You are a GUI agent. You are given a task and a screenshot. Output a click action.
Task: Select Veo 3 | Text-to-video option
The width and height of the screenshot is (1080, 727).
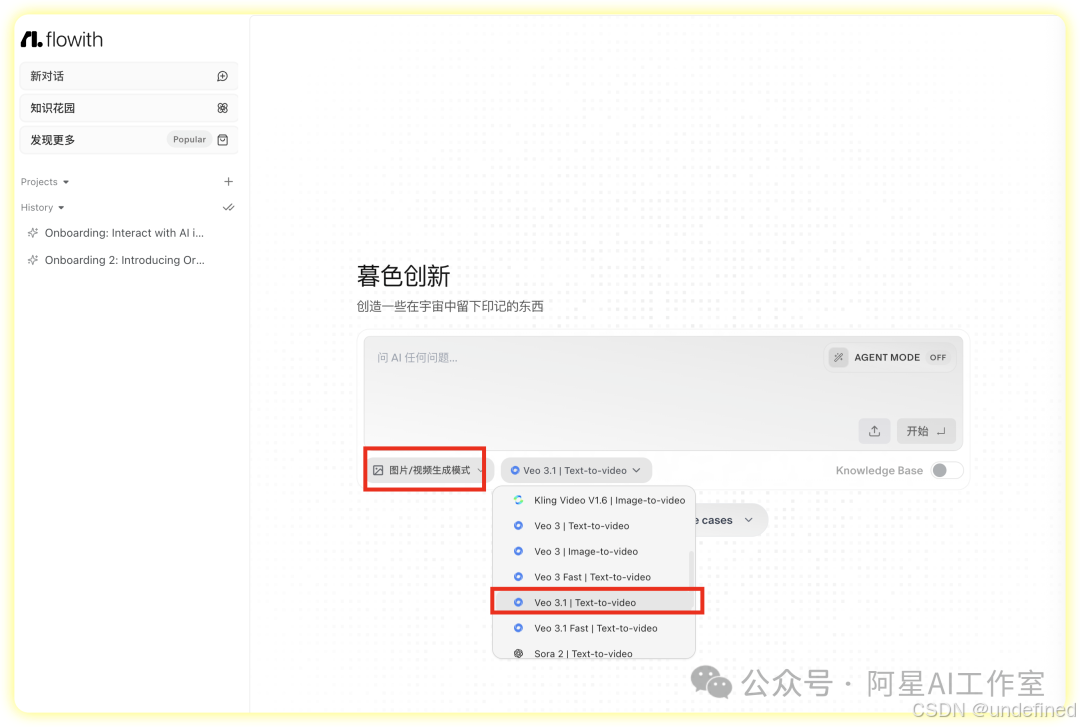[x=593, y=526]
